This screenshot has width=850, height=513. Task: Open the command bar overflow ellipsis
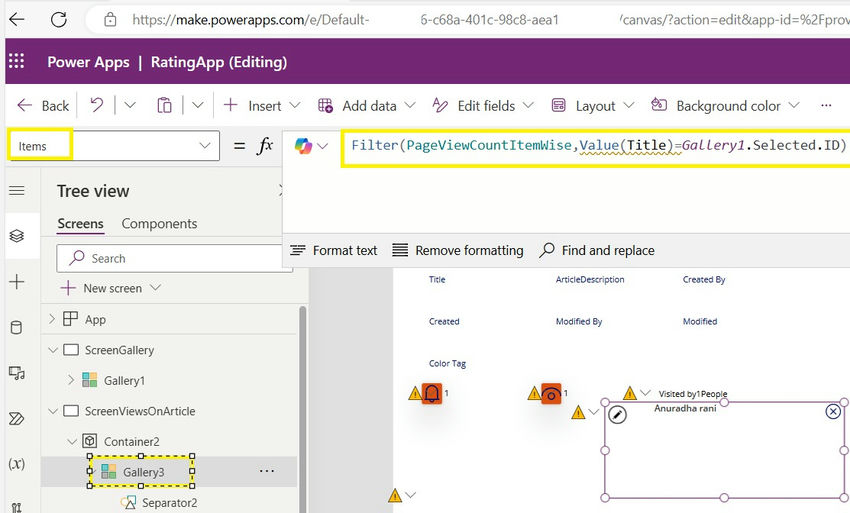(x=826, y=106)
